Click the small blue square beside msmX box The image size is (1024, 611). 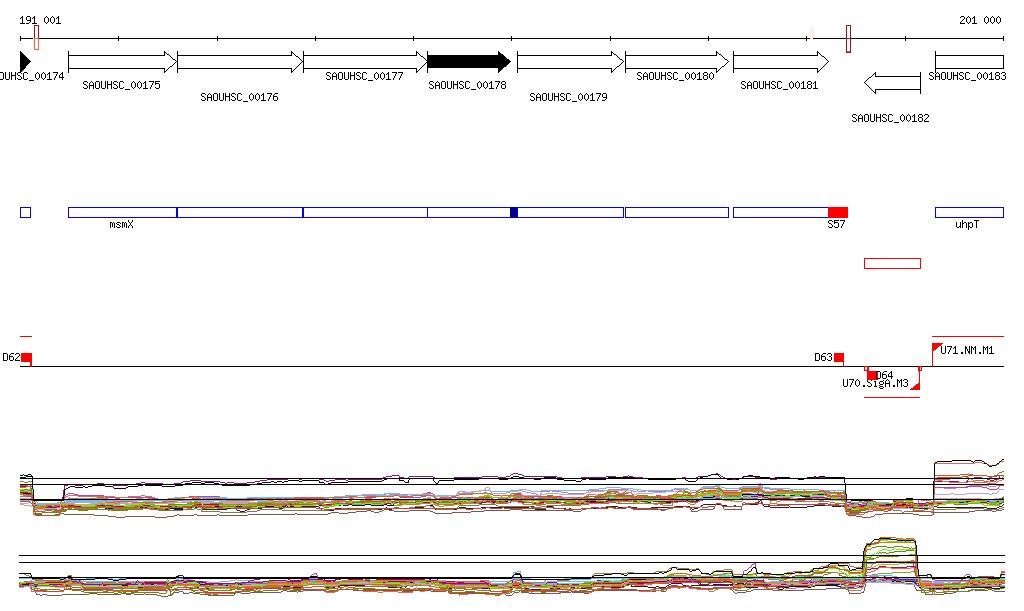click(25, 212)
